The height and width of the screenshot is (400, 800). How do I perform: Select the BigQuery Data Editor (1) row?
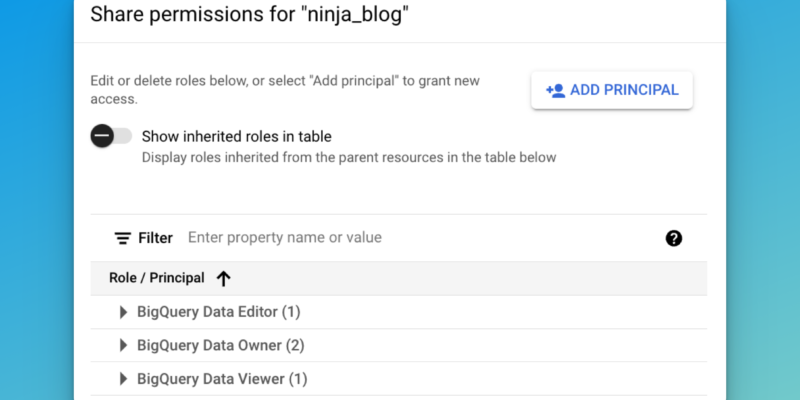click(399, 312)
